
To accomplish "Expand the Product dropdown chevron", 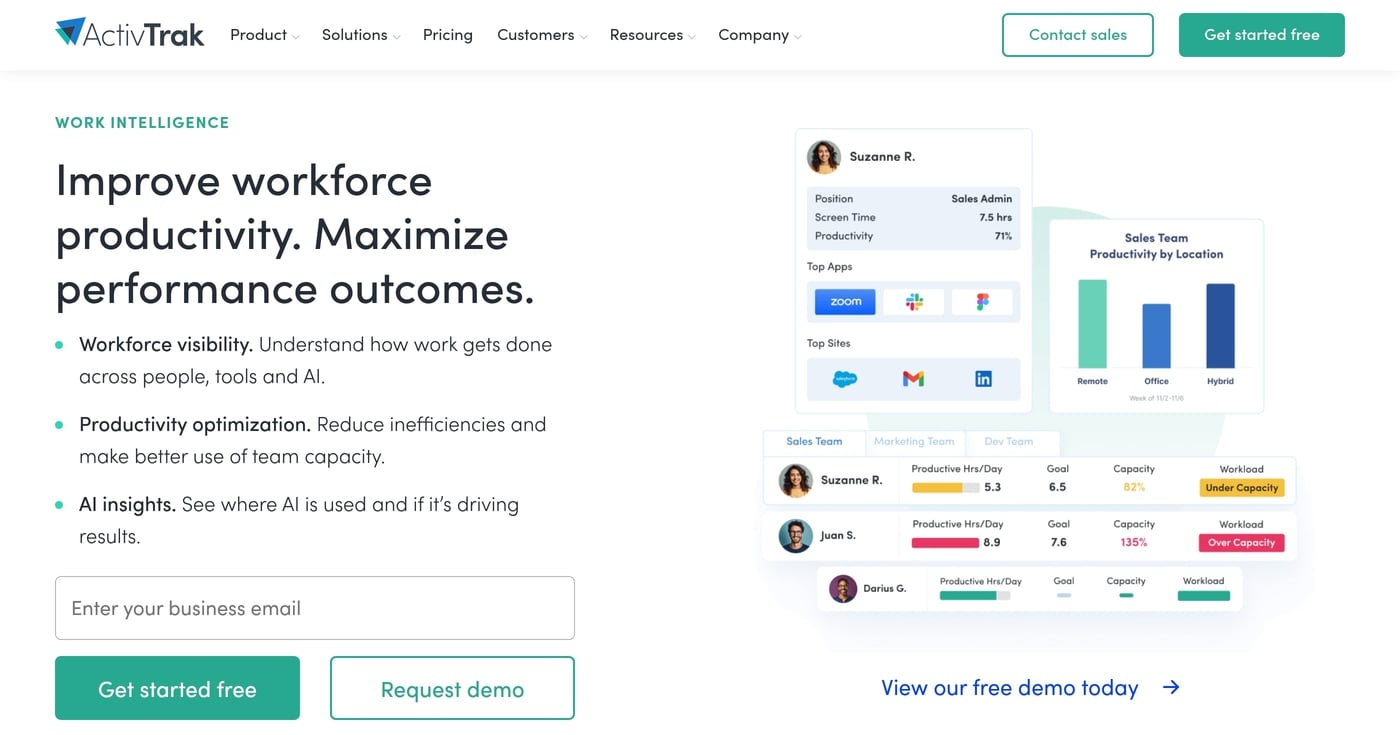I will [x=295, y=37].
